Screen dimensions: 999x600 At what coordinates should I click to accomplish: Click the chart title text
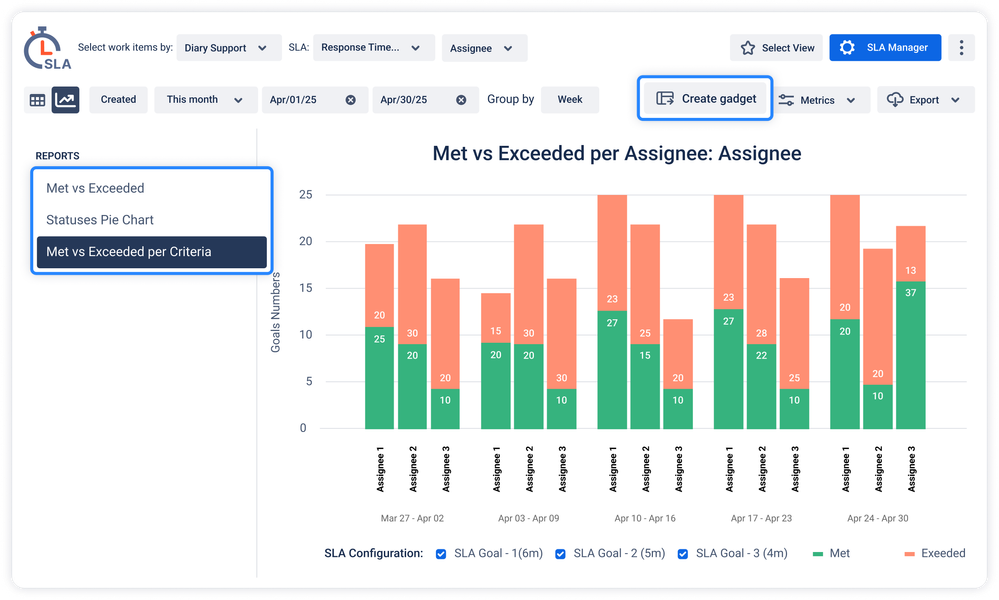[x=617, y=154]
